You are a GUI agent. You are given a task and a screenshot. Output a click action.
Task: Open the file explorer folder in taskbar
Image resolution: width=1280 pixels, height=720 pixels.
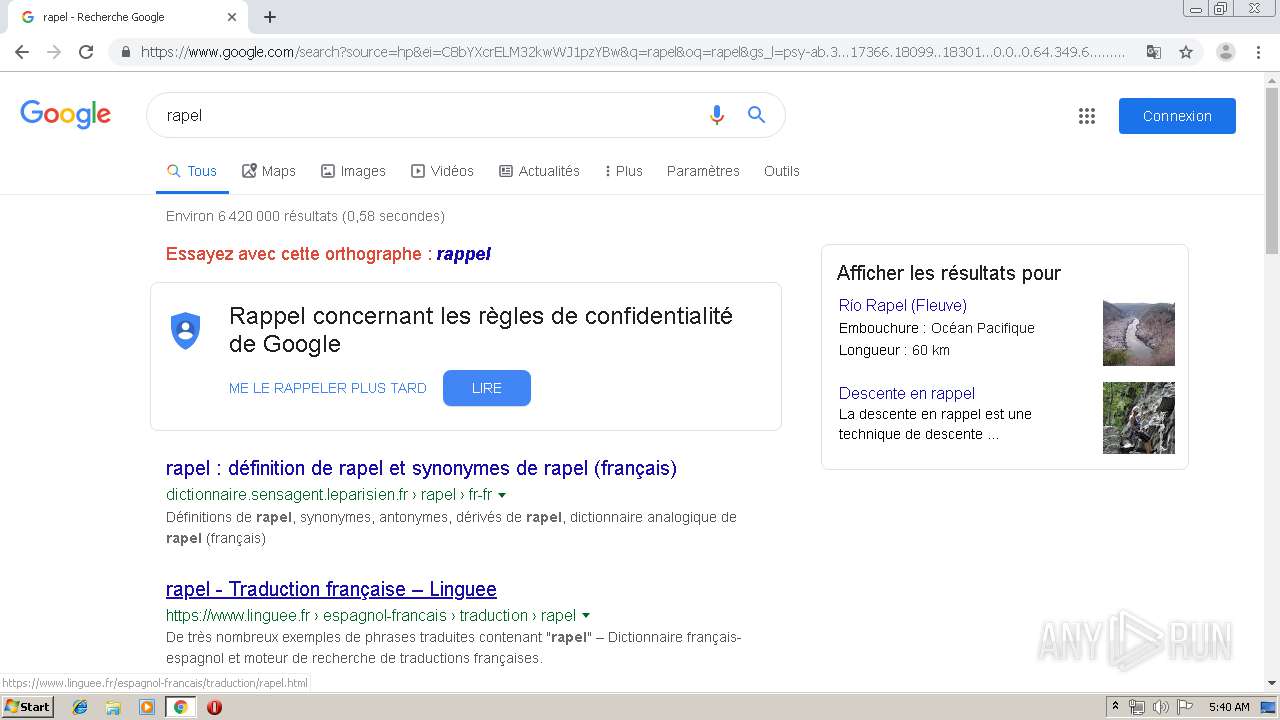tap(113, 707)
